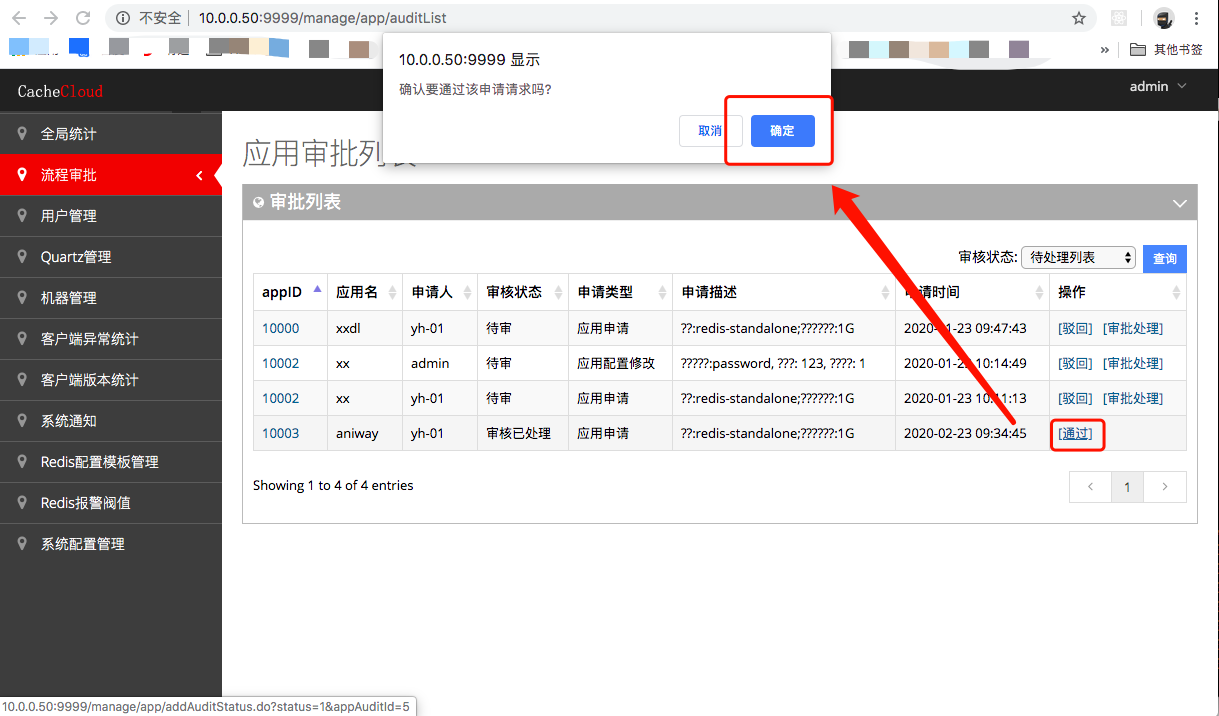Open 系统配置管理 menu item
Image resolution: width=1219 pixels, height=716 pixels.
click(x=111, y=543)
